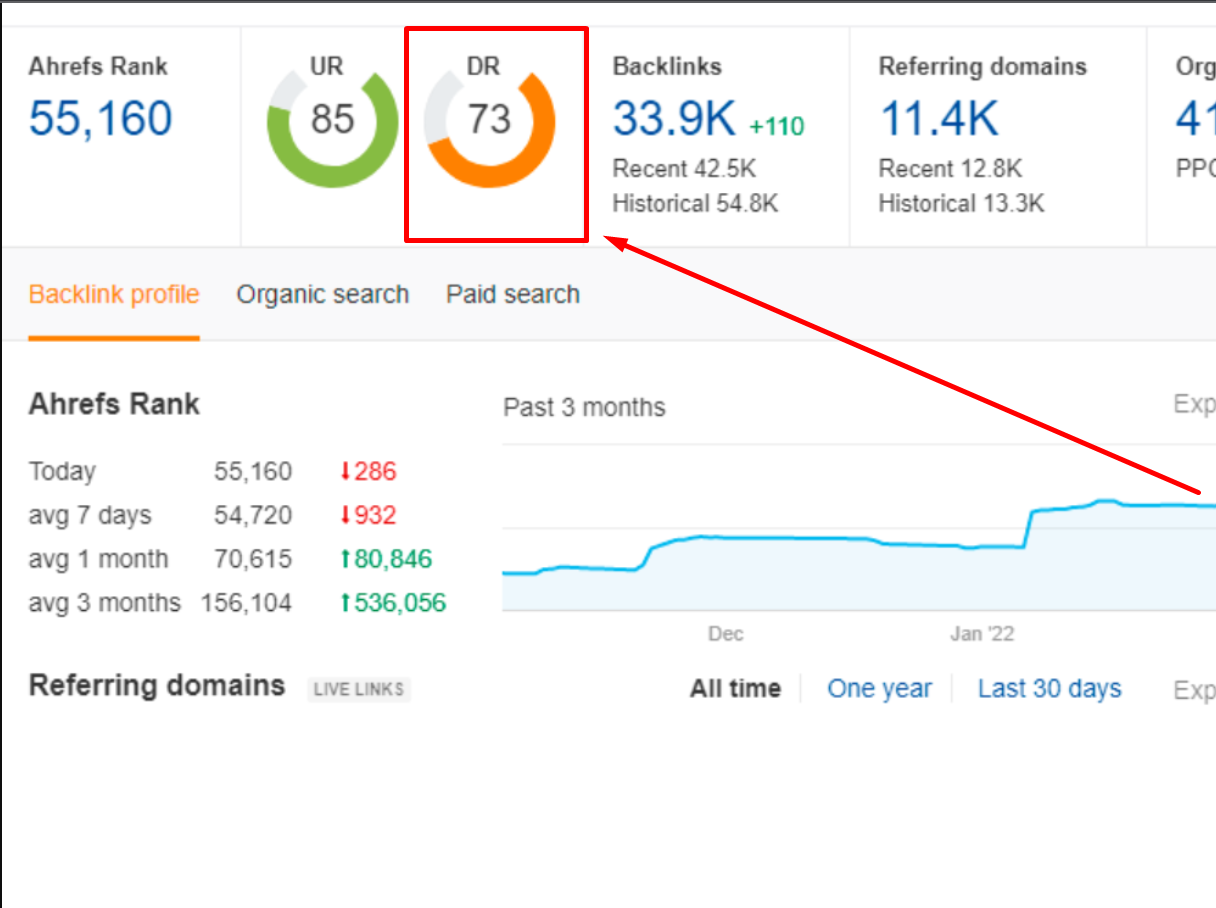Click the red down arrow beside 932
The width and height of the screenshot is (1216, 908).
(344, 515)
